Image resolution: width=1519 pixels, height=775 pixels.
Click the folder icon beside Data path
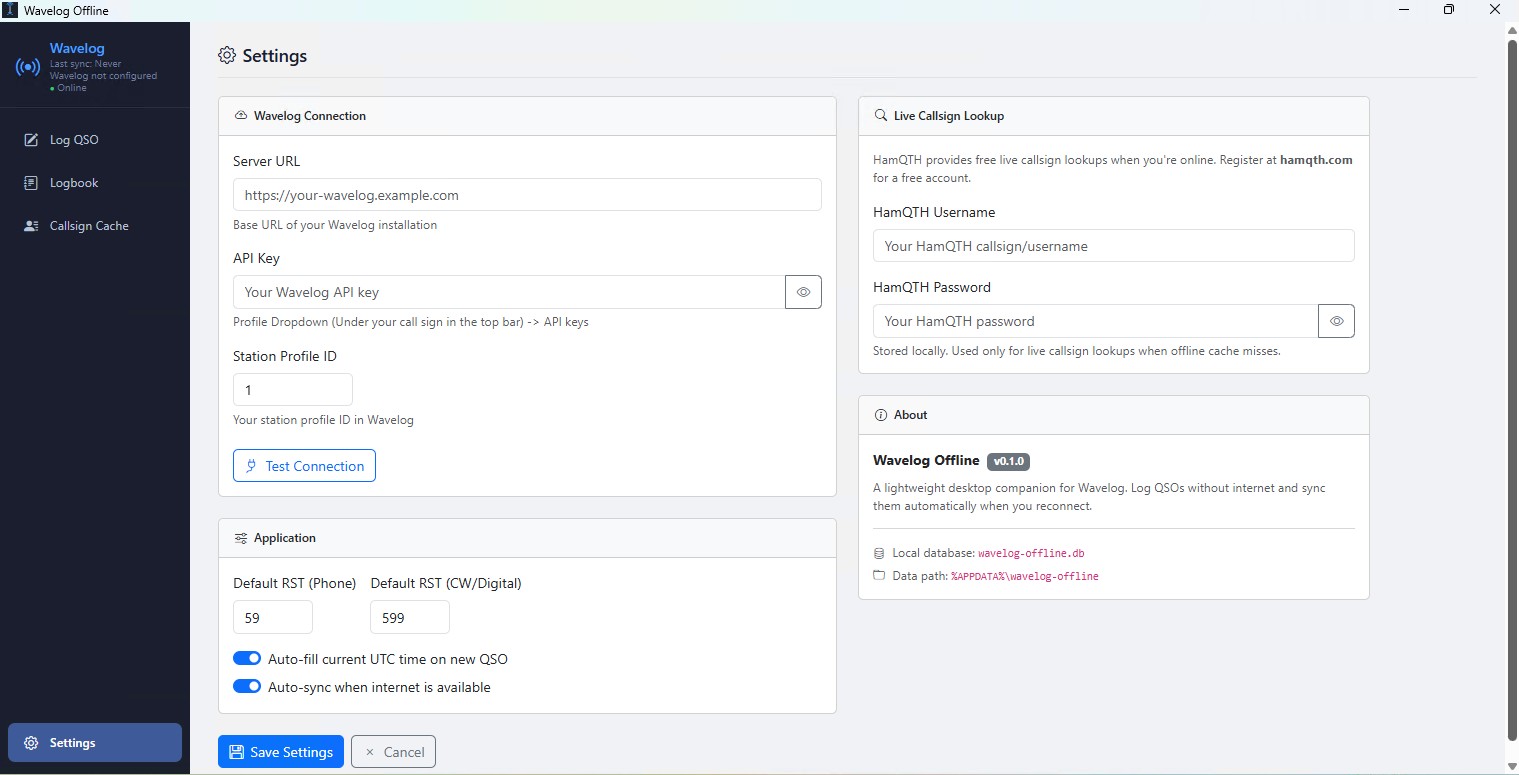click(x=879, y=576)
